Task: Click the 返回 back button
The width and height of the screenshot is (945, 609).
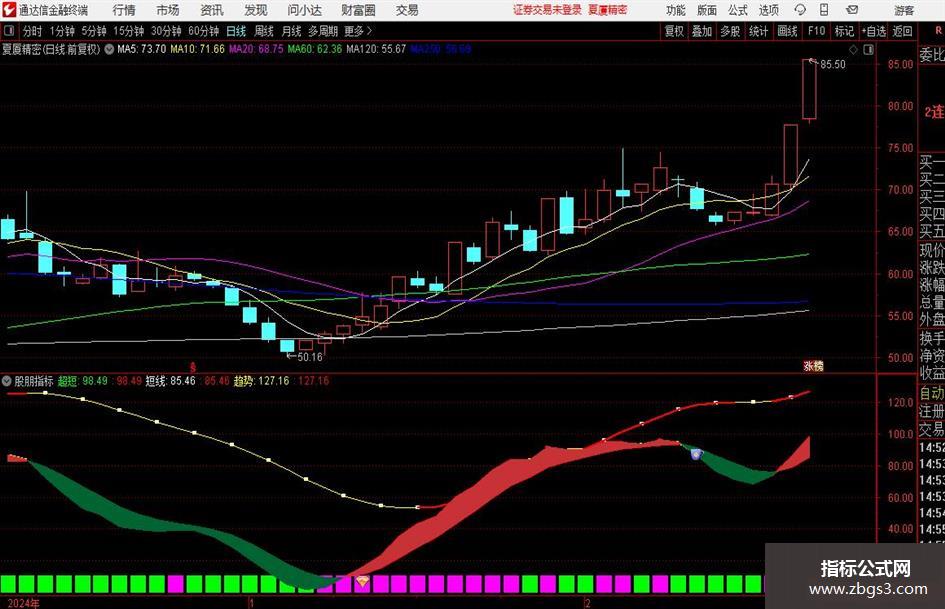Action: (x=902, y=31)
